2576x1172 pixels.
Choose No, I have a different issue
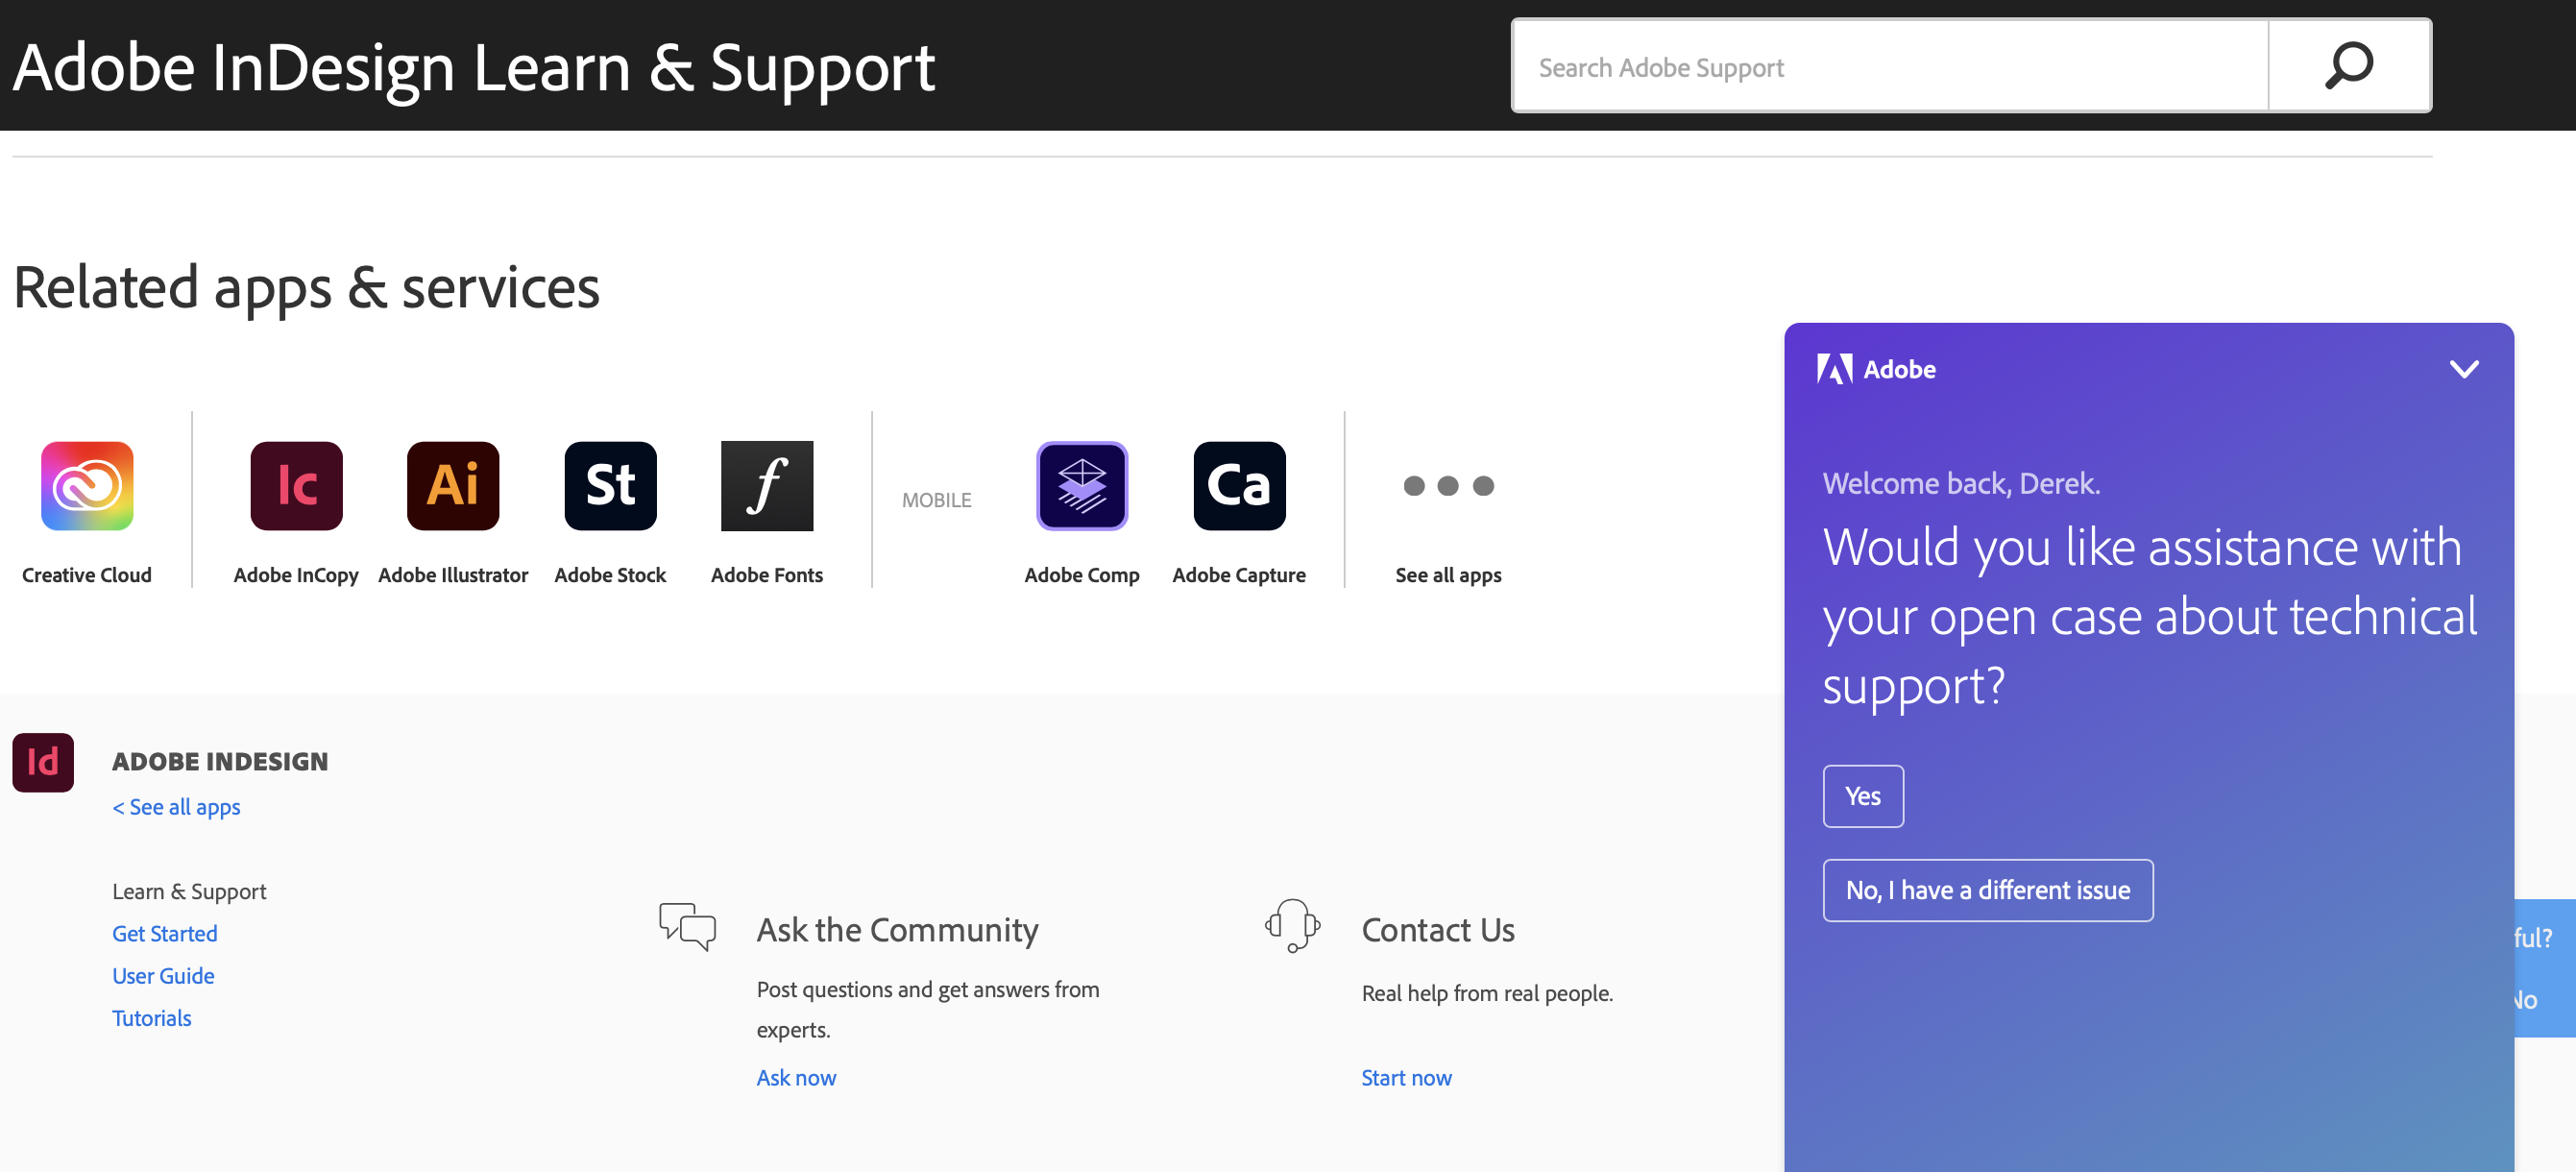pyautogui.click(x=1987, y=889)
